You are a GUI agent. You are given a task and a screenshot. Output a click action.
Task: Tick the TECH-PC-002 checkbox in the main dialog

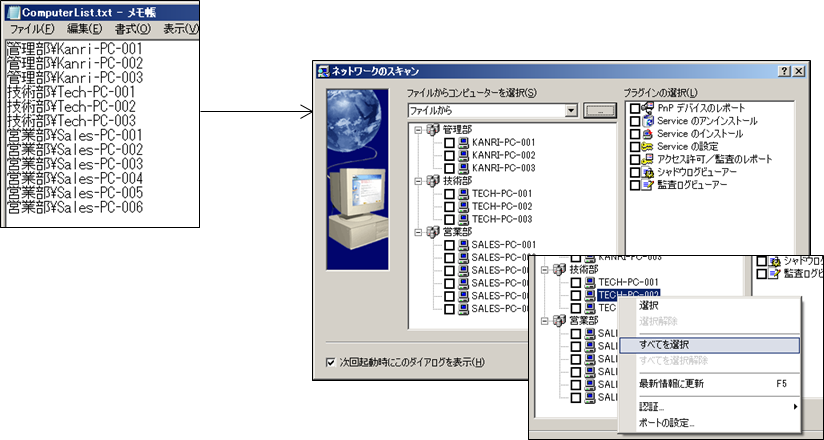450,206
